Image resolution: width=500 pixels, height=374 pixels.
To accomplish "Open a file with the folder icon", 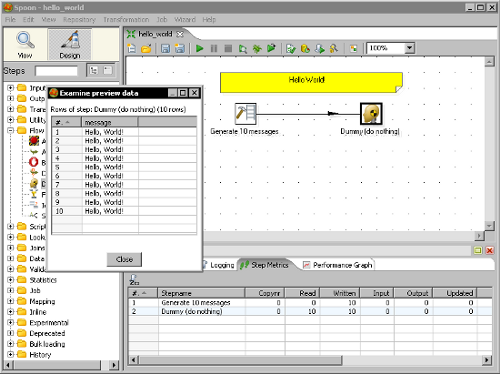I will coord(146,49).
